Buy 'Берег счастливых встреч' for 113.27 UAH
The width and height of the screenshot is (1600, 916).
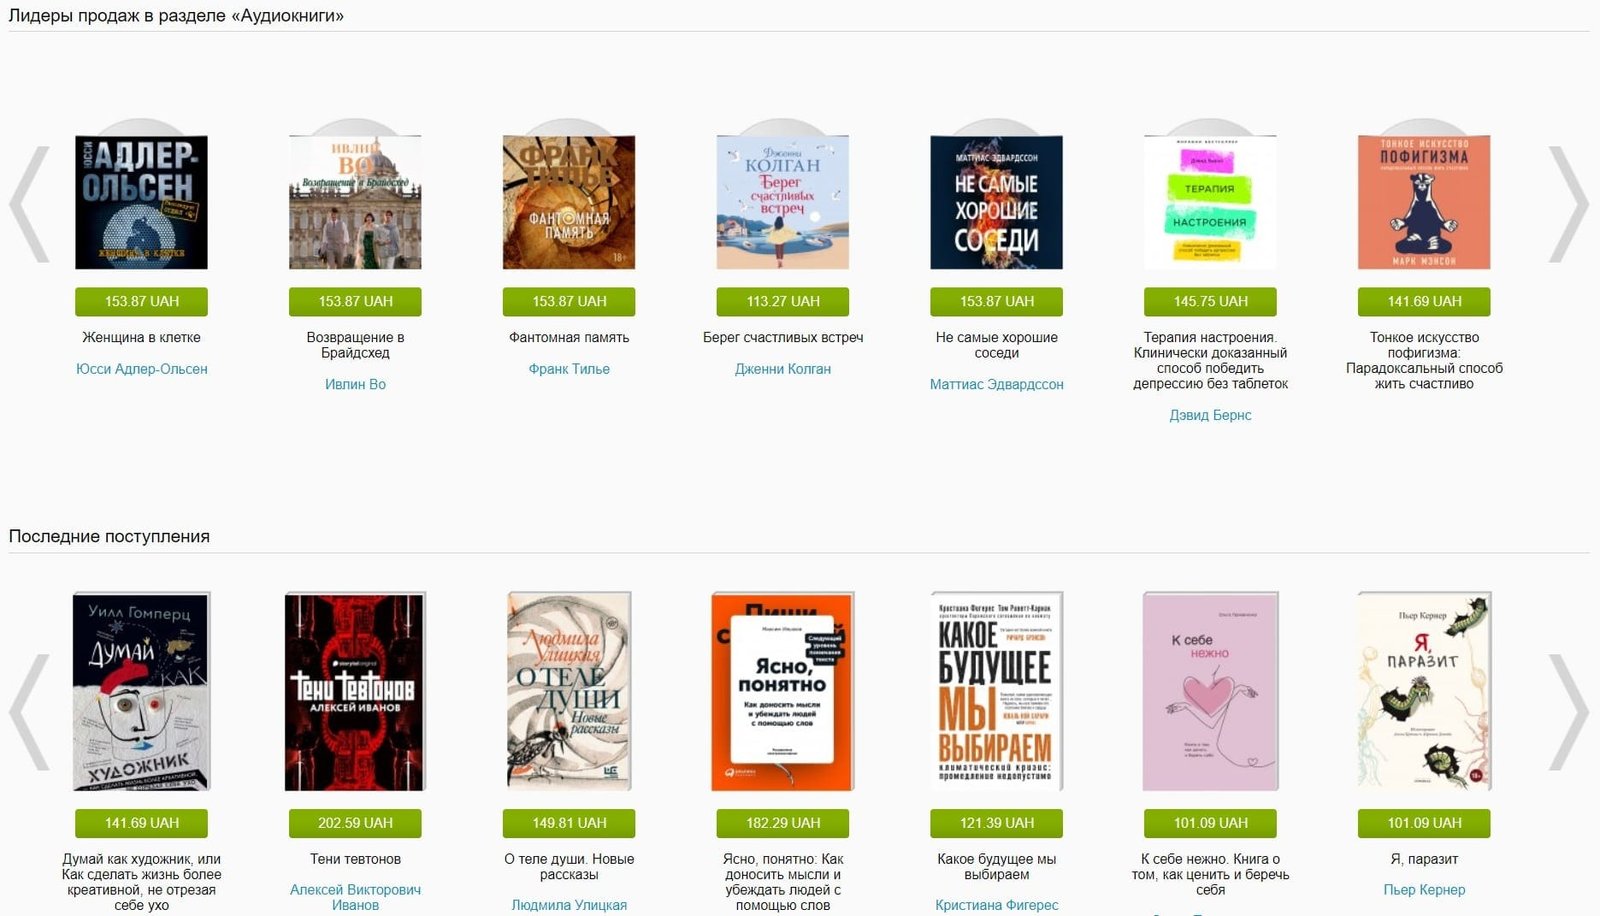783,301
